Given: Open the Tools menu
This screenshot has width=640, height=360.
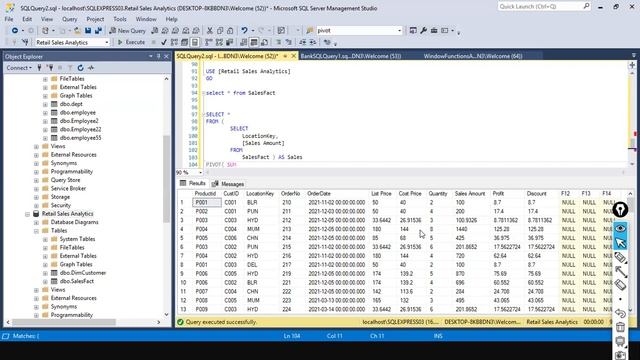Looking at the screenshot, I should [x=120, y=19].
